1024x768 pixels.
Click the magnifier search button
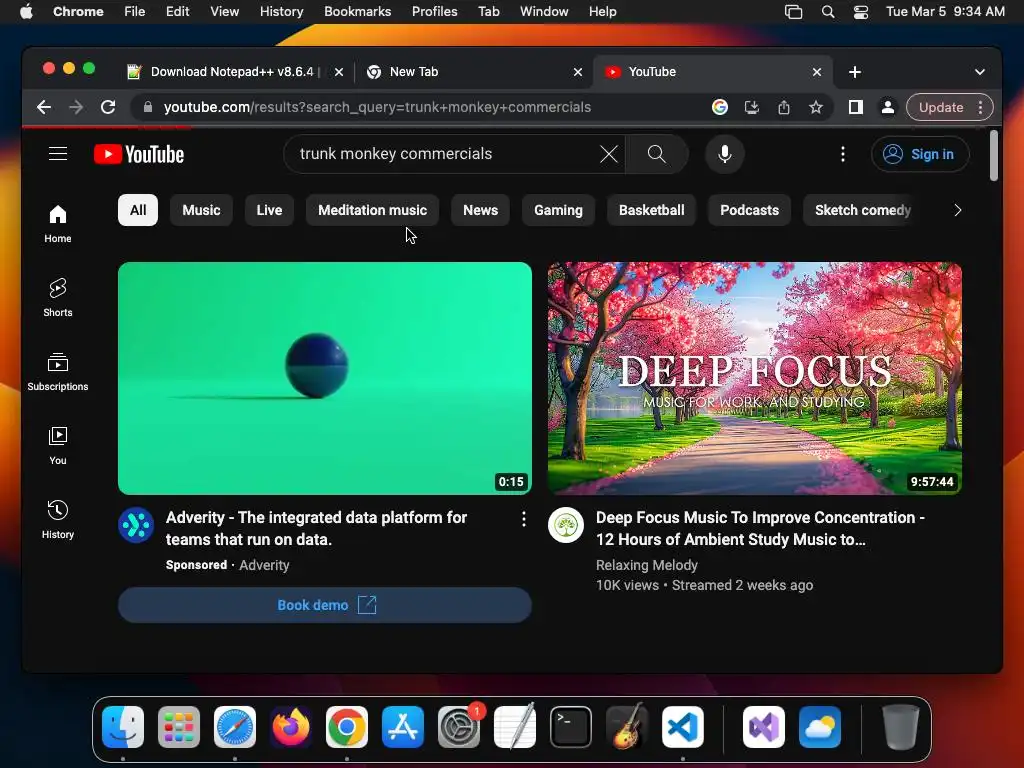(x=656, y=154)
